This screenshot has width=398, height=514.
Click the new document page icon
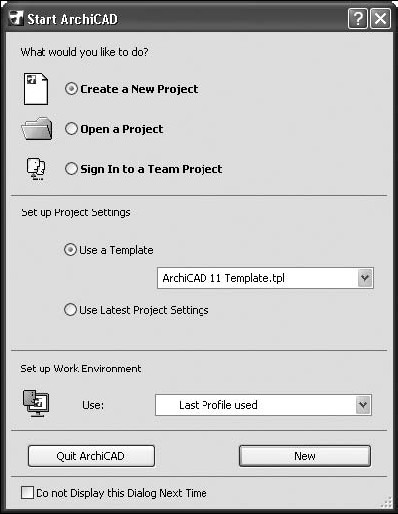click(x=36, y=89)
